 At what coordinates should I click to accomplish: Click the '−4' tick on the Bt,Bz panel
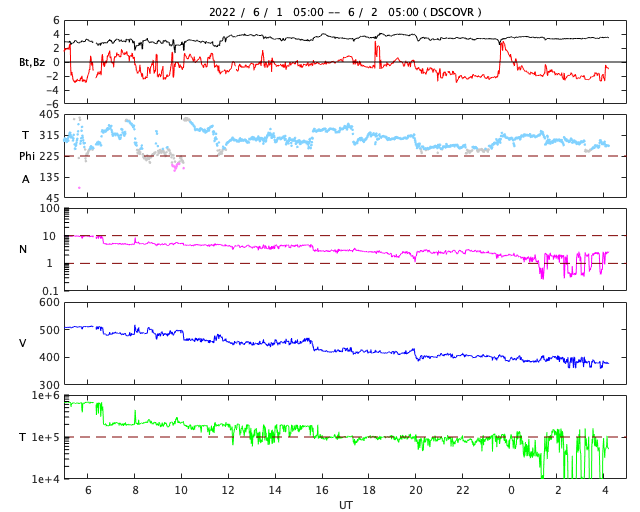(x=52, y=90)
